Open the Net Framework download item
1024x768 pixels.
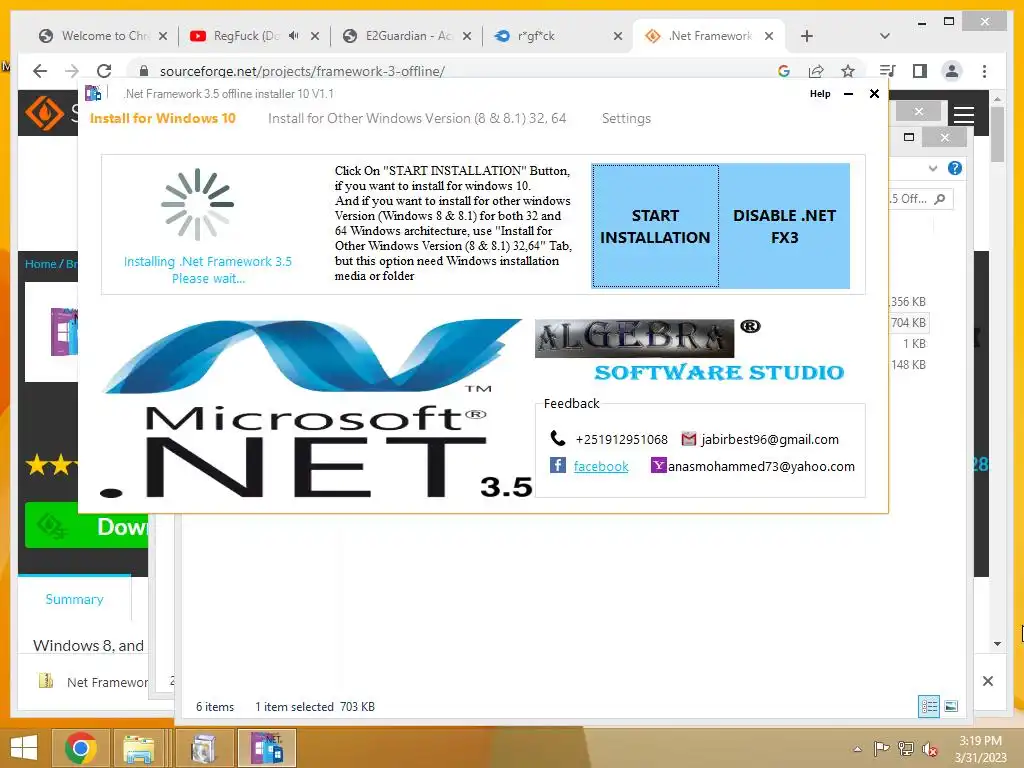(x=95, y=682)
